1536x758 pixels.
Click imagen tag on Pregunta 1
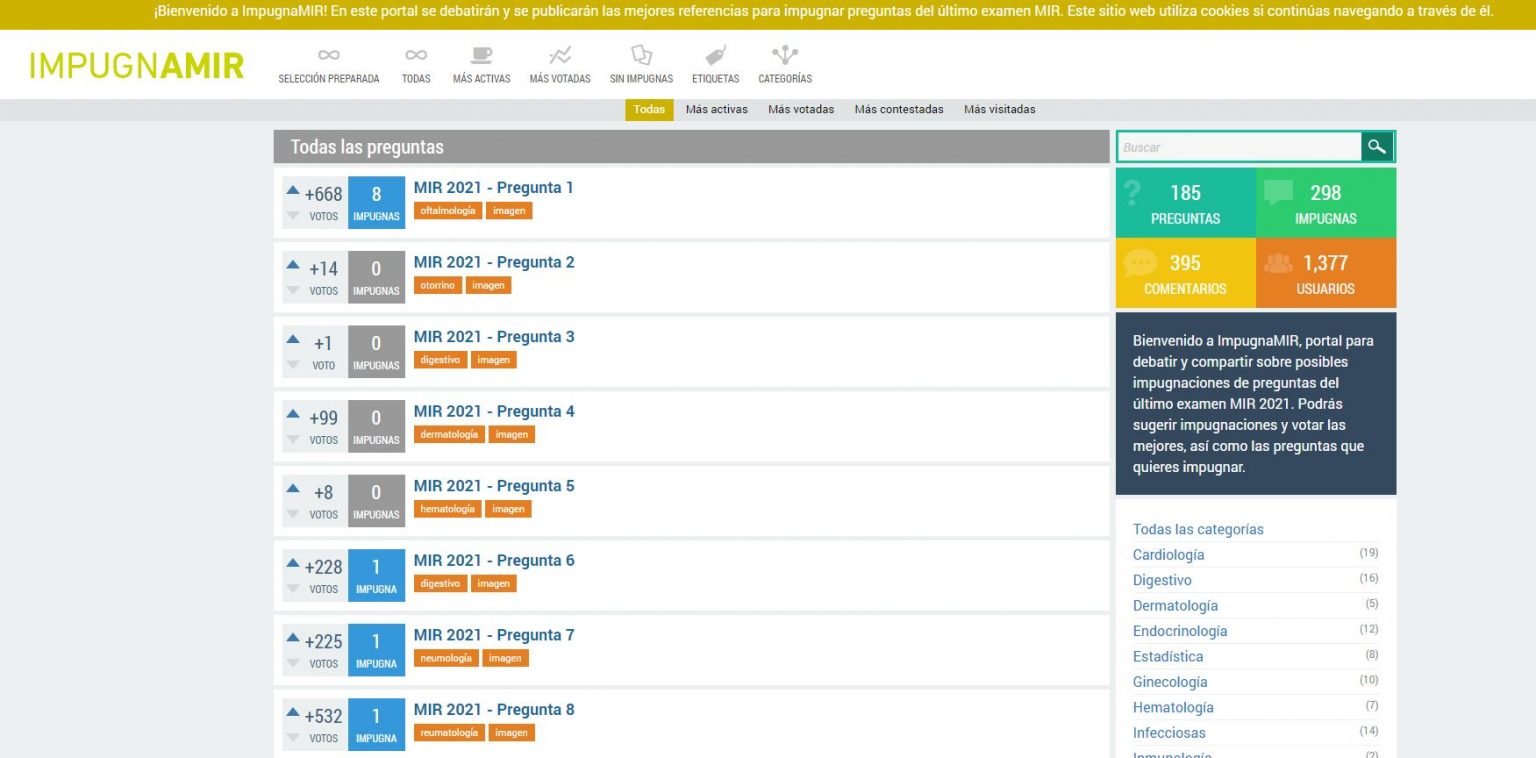[x=509, y=211]
